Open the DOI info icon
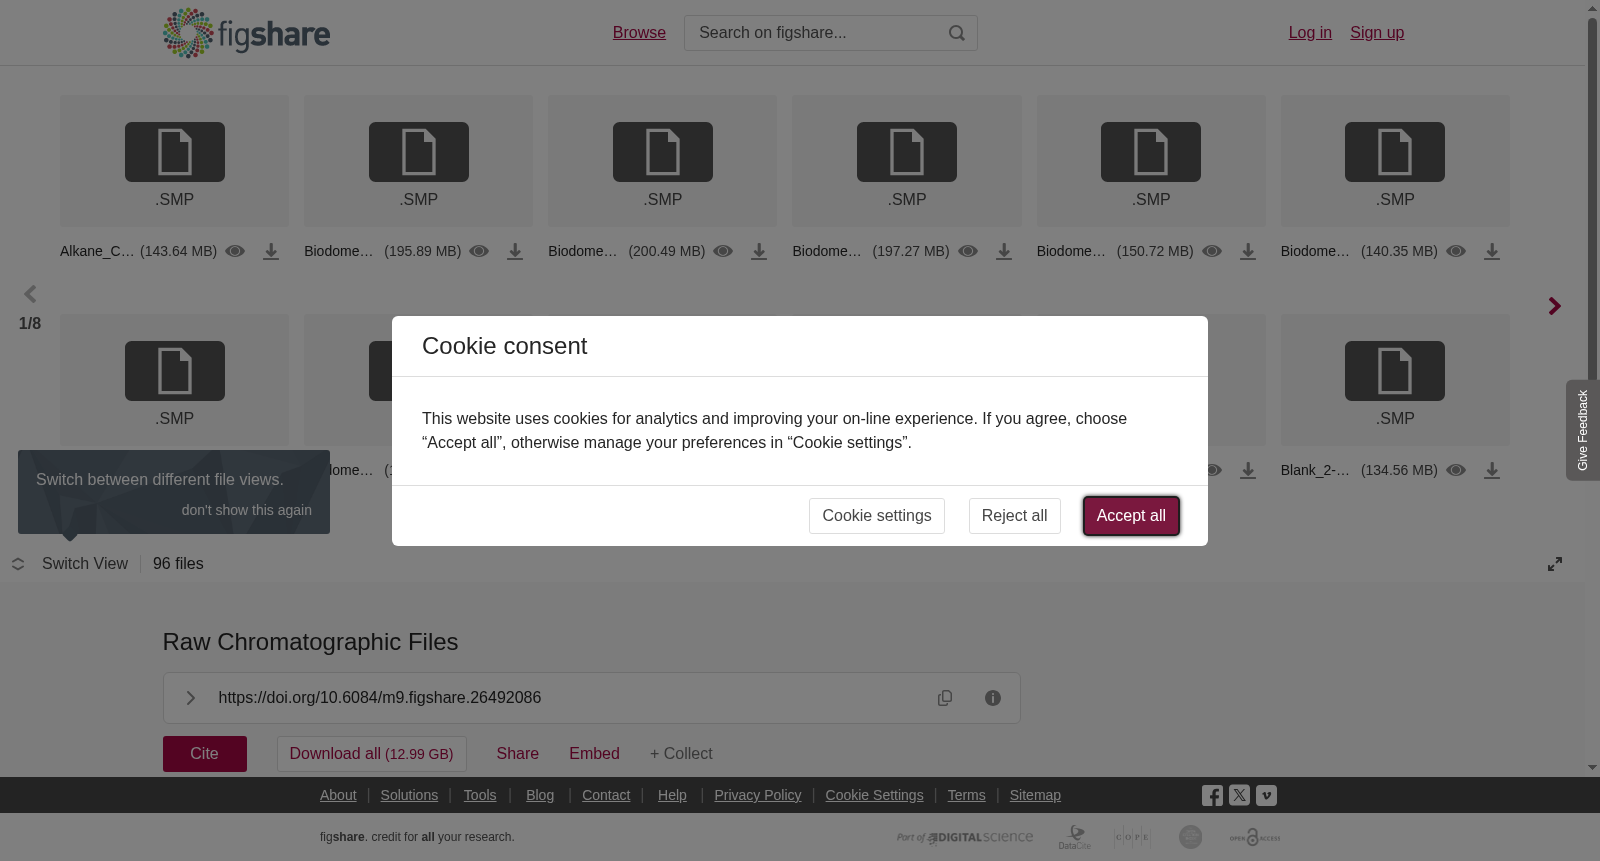 tap(993, 698)
